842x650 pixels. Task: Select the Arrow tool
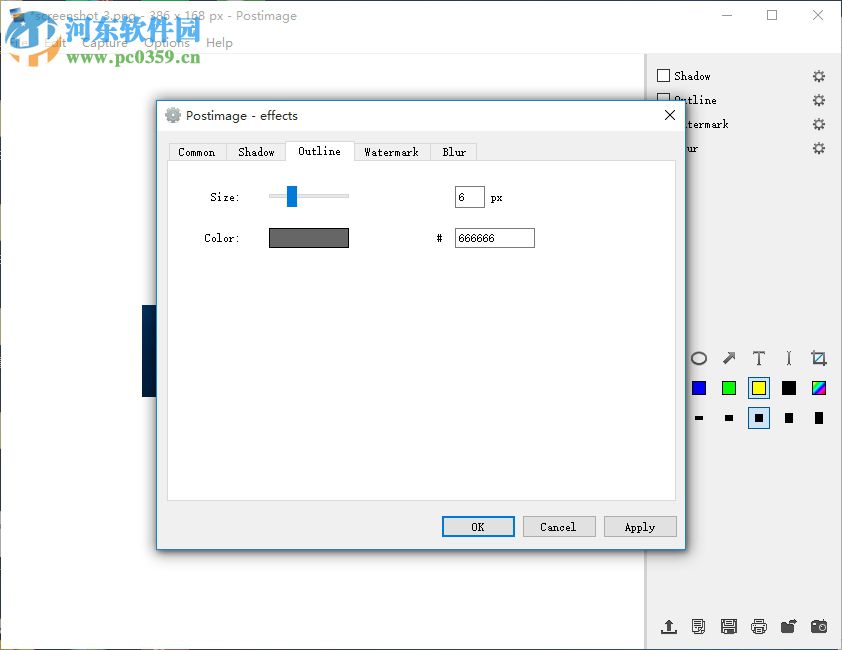coord(728,358)
